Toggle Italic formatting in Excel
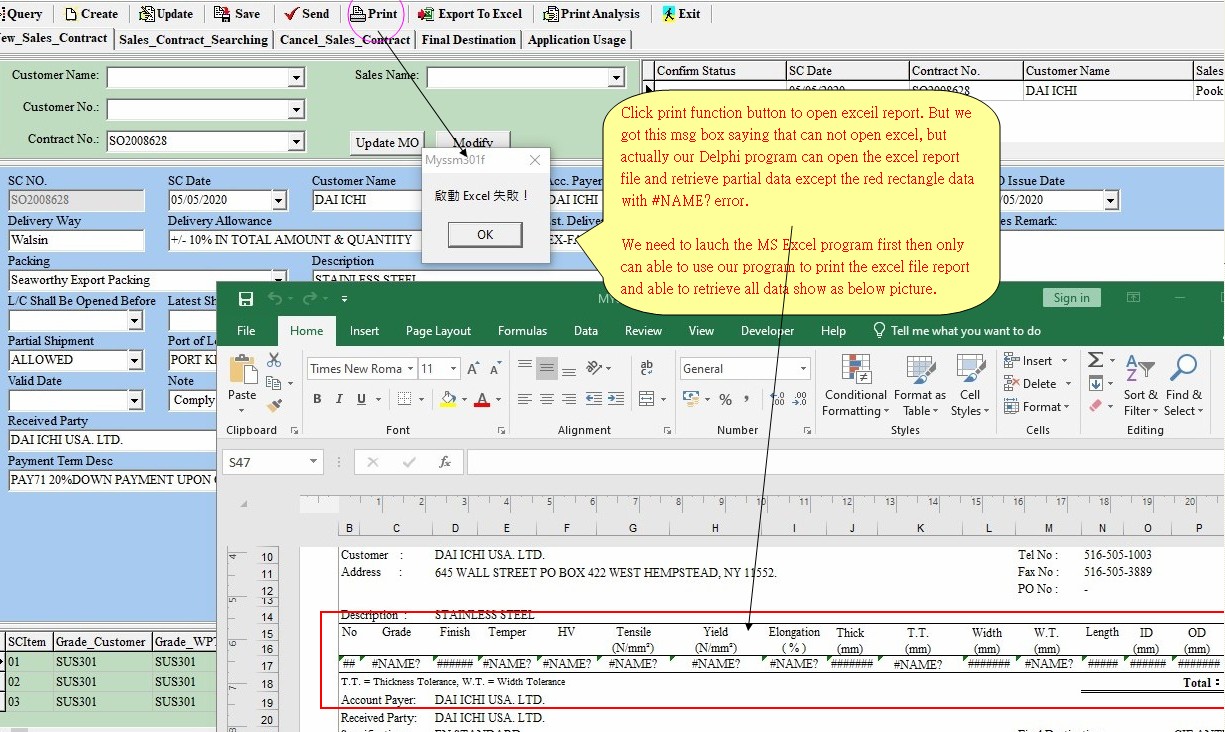 (339, 399)
